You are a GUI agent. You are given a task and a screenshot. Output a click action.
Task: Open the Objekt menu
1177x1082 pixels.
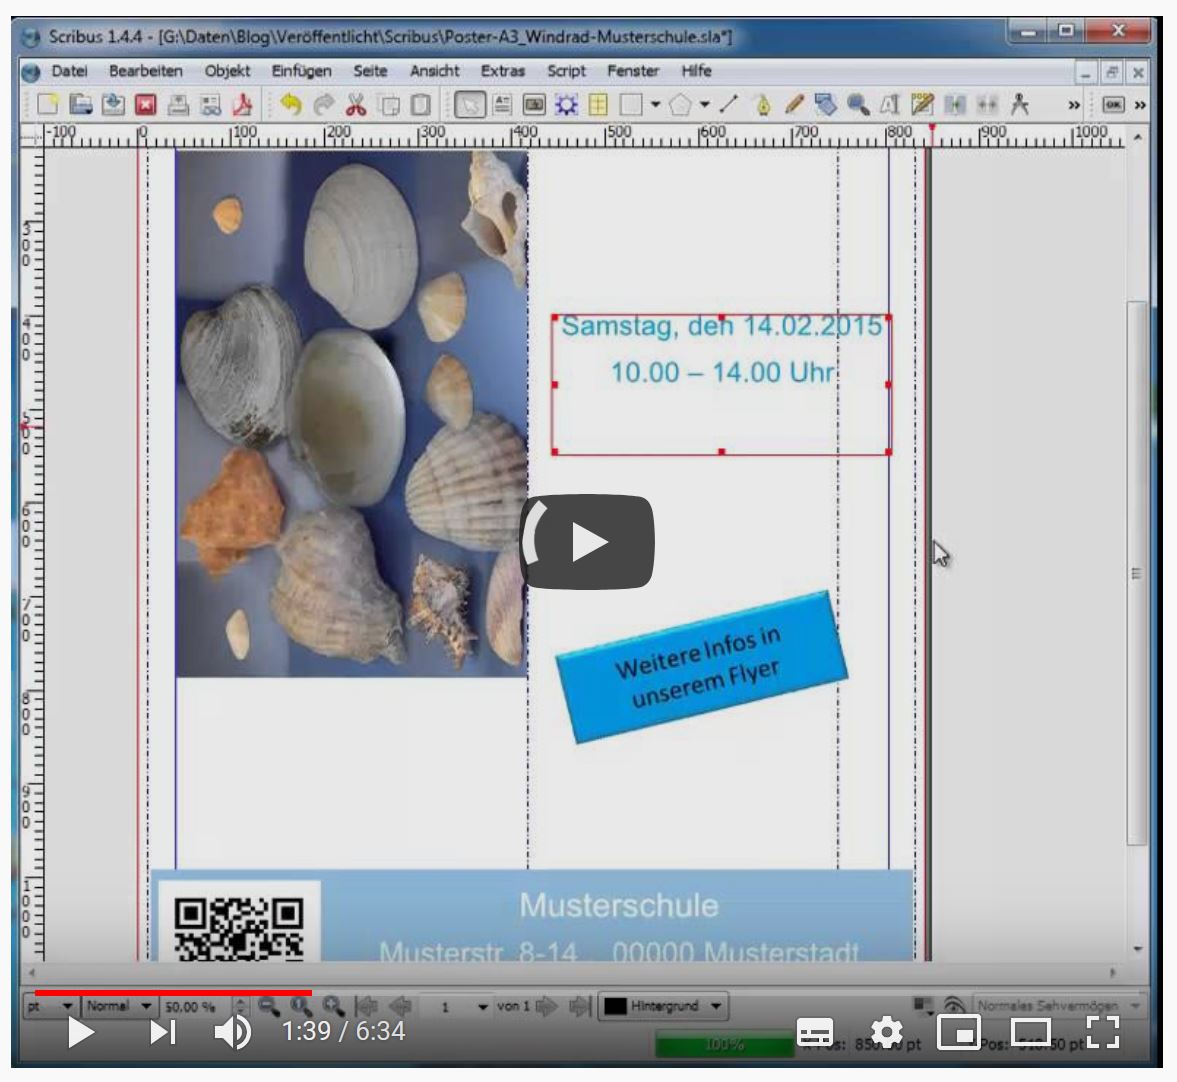click(x=227, y=71)
